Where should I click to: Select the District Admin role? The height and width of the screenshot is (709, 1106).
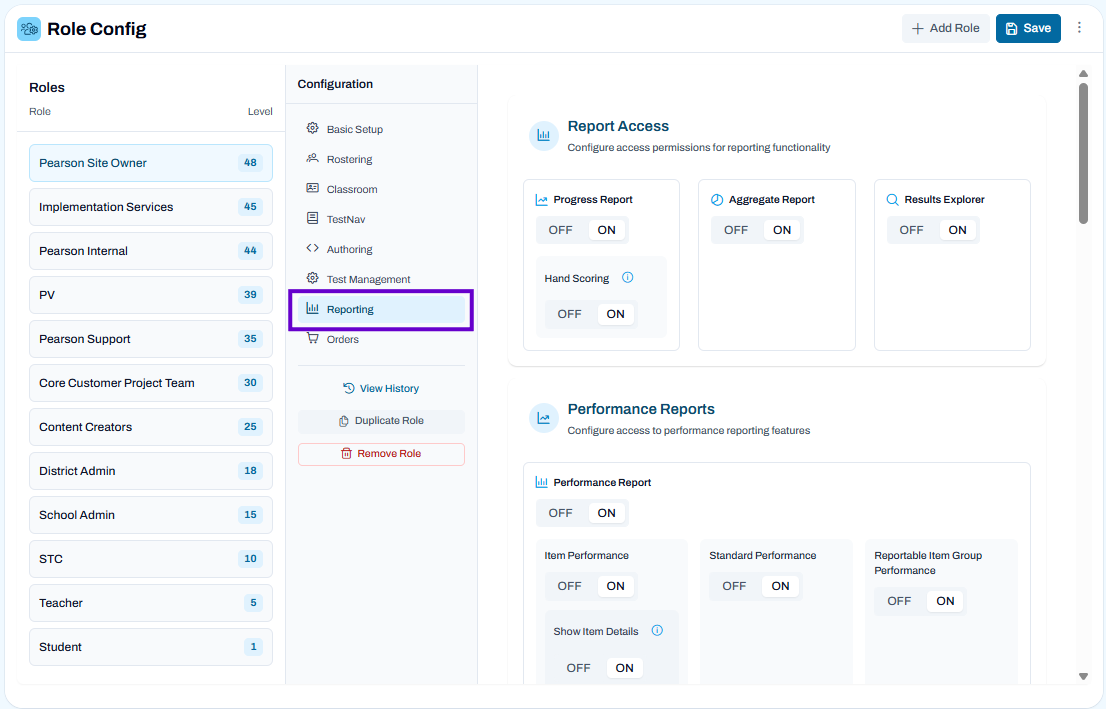pos(151,471)
